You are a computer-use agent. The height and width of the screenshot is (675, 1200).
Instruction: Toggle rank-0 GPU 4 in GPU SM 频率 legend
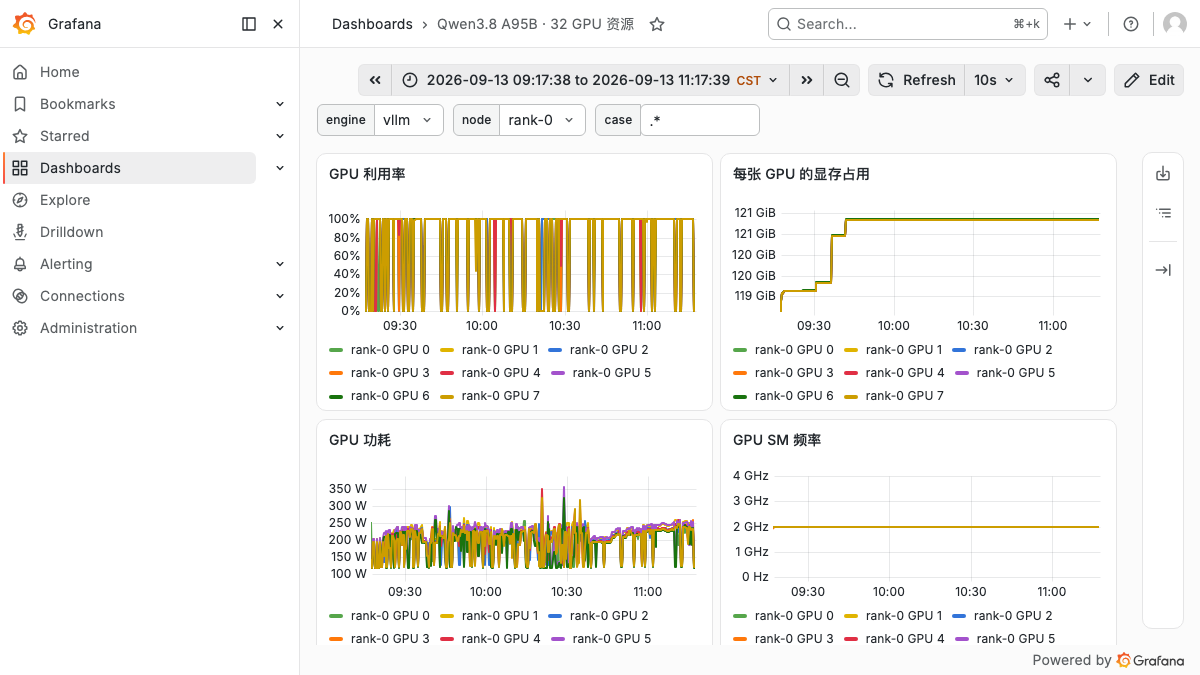pos(905,639)
